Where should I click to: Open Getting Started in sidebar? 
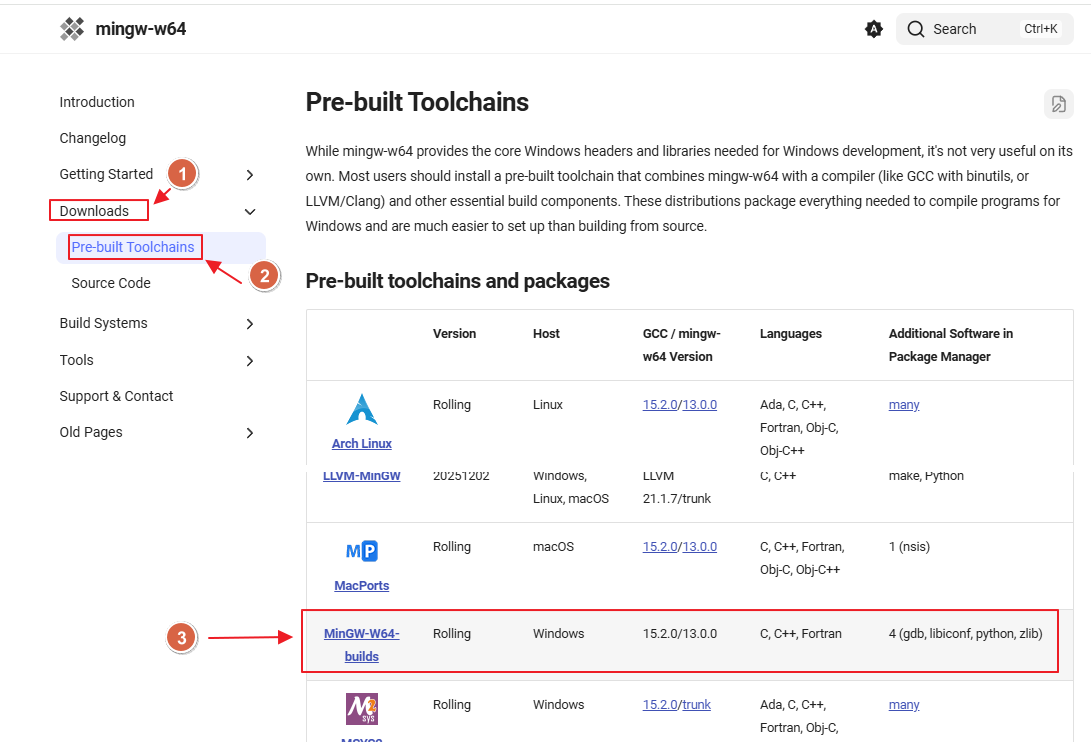coord(106,174)
